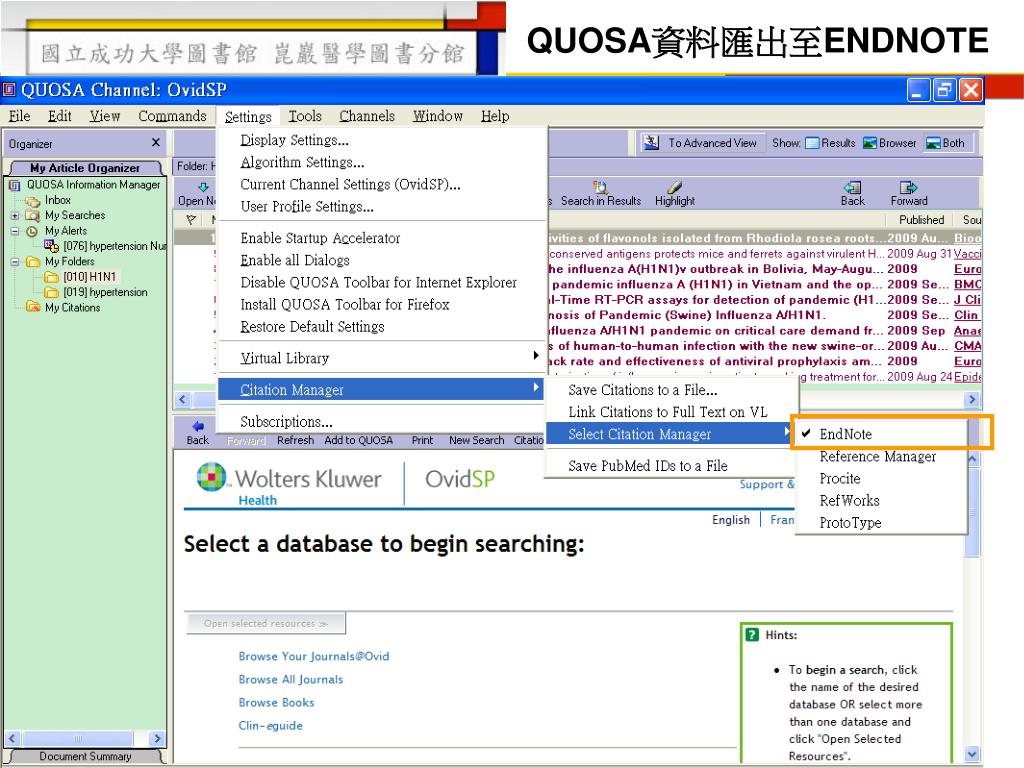The width and height of the screenshot is (1024, 768).
Task: Click Add to QUOSA in browser toolbar
Action: (x=359, y=440)
